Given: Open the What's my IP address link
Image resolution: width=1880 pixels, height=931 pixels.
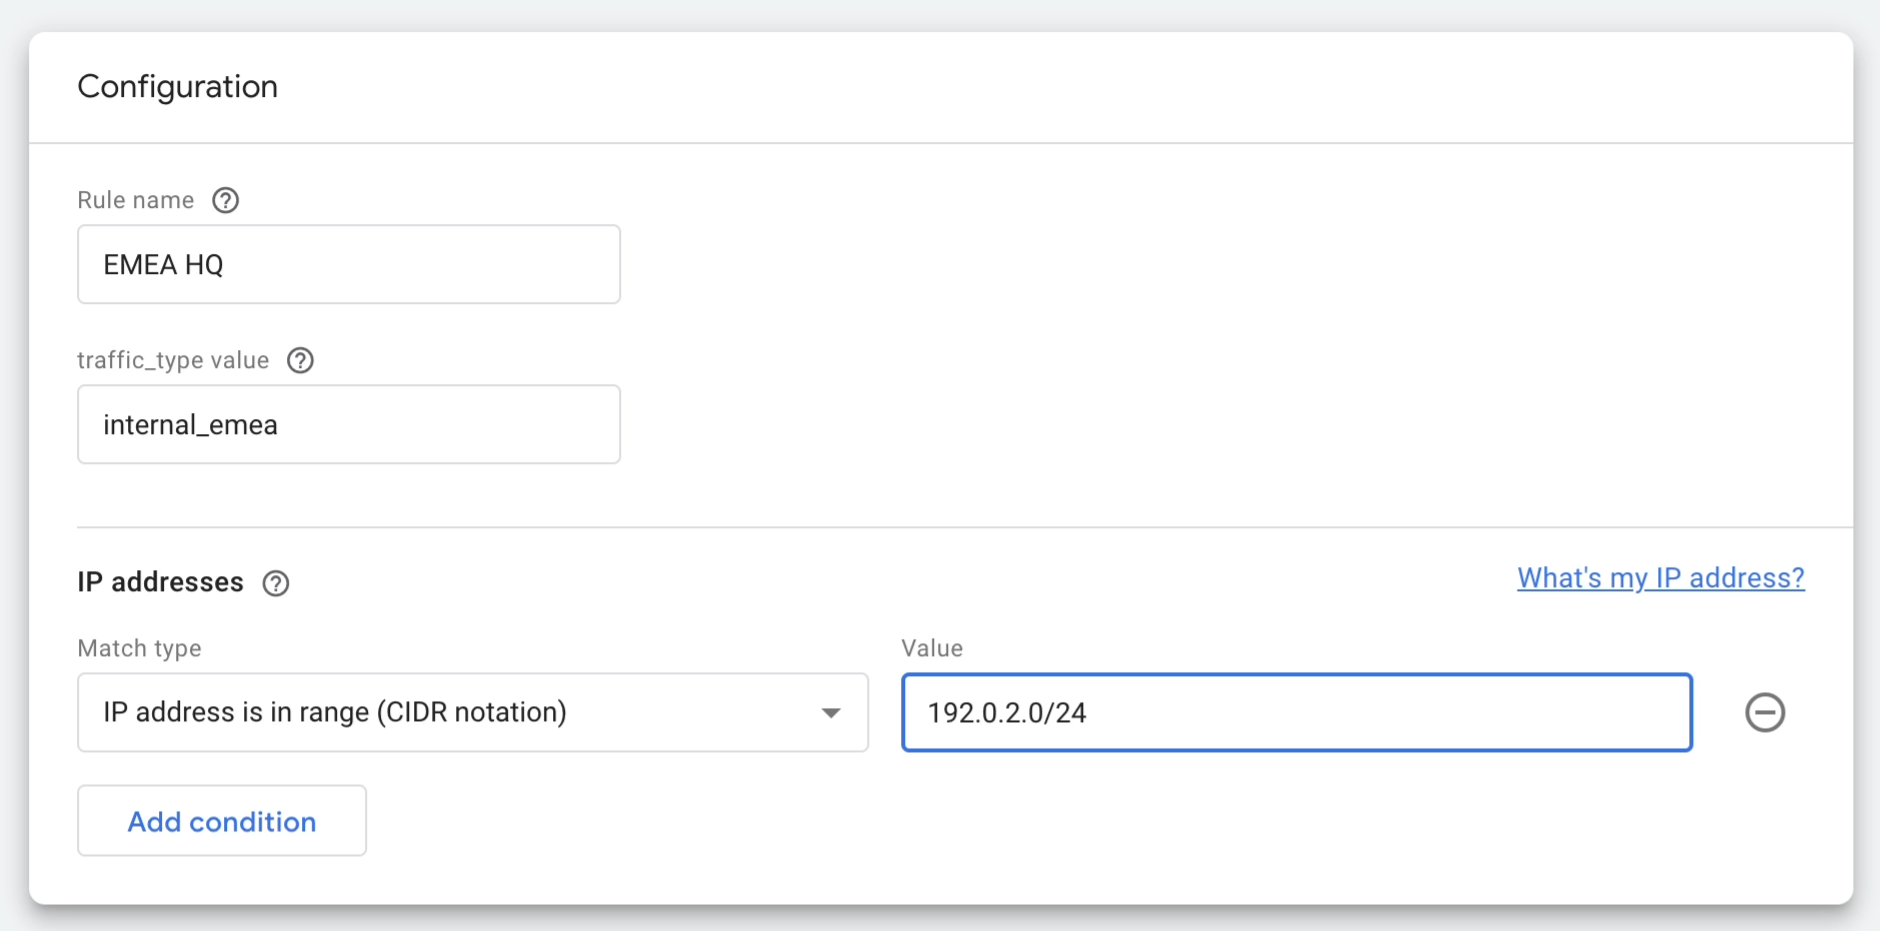Looking at the screenshot, I should tap(1660, 578).
